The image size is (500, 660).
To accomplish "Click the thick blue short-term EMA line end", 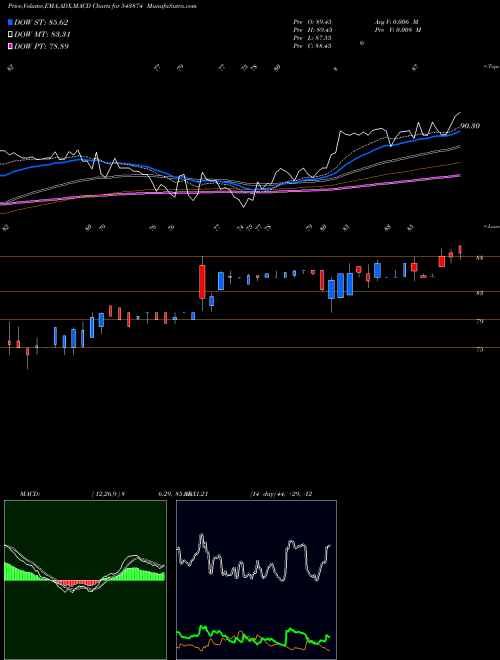I will coord(459,132).
